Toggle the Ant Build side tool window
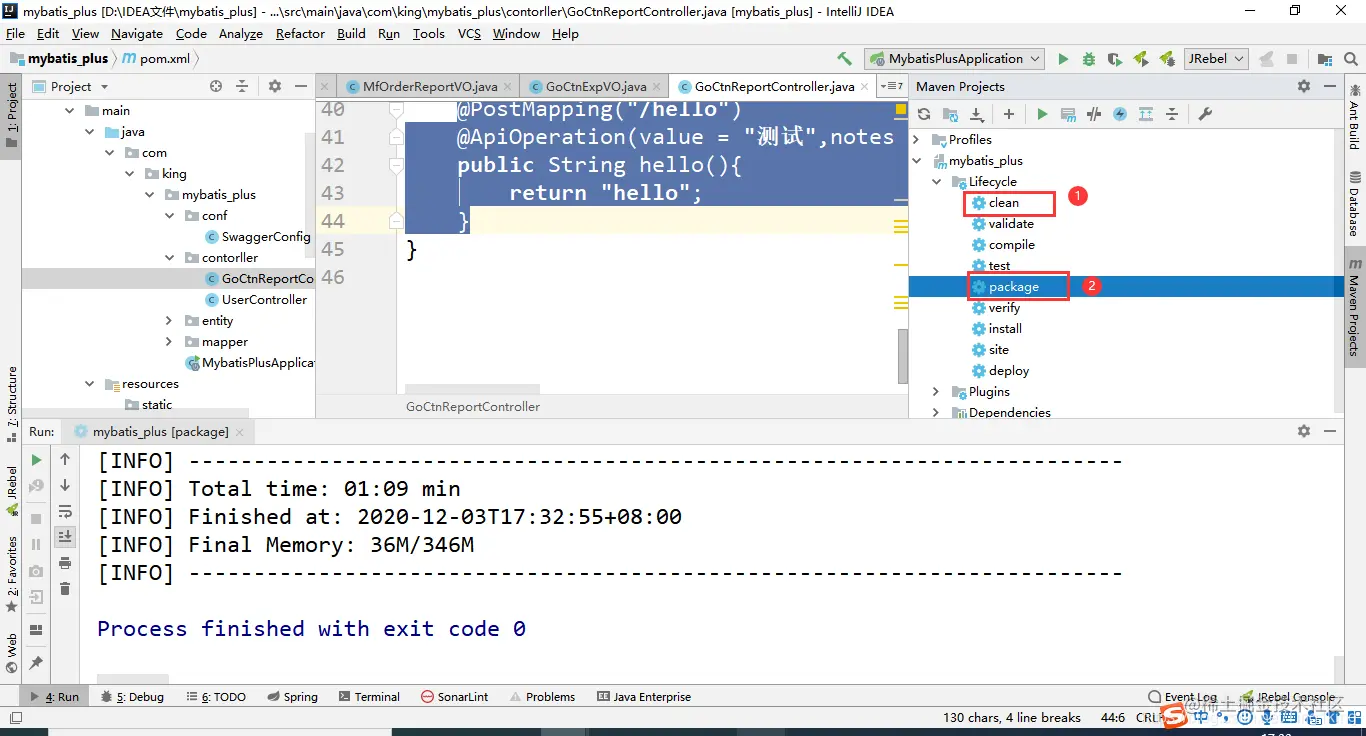Screen dimensions: 1366x736 [x=1355, y=115]
